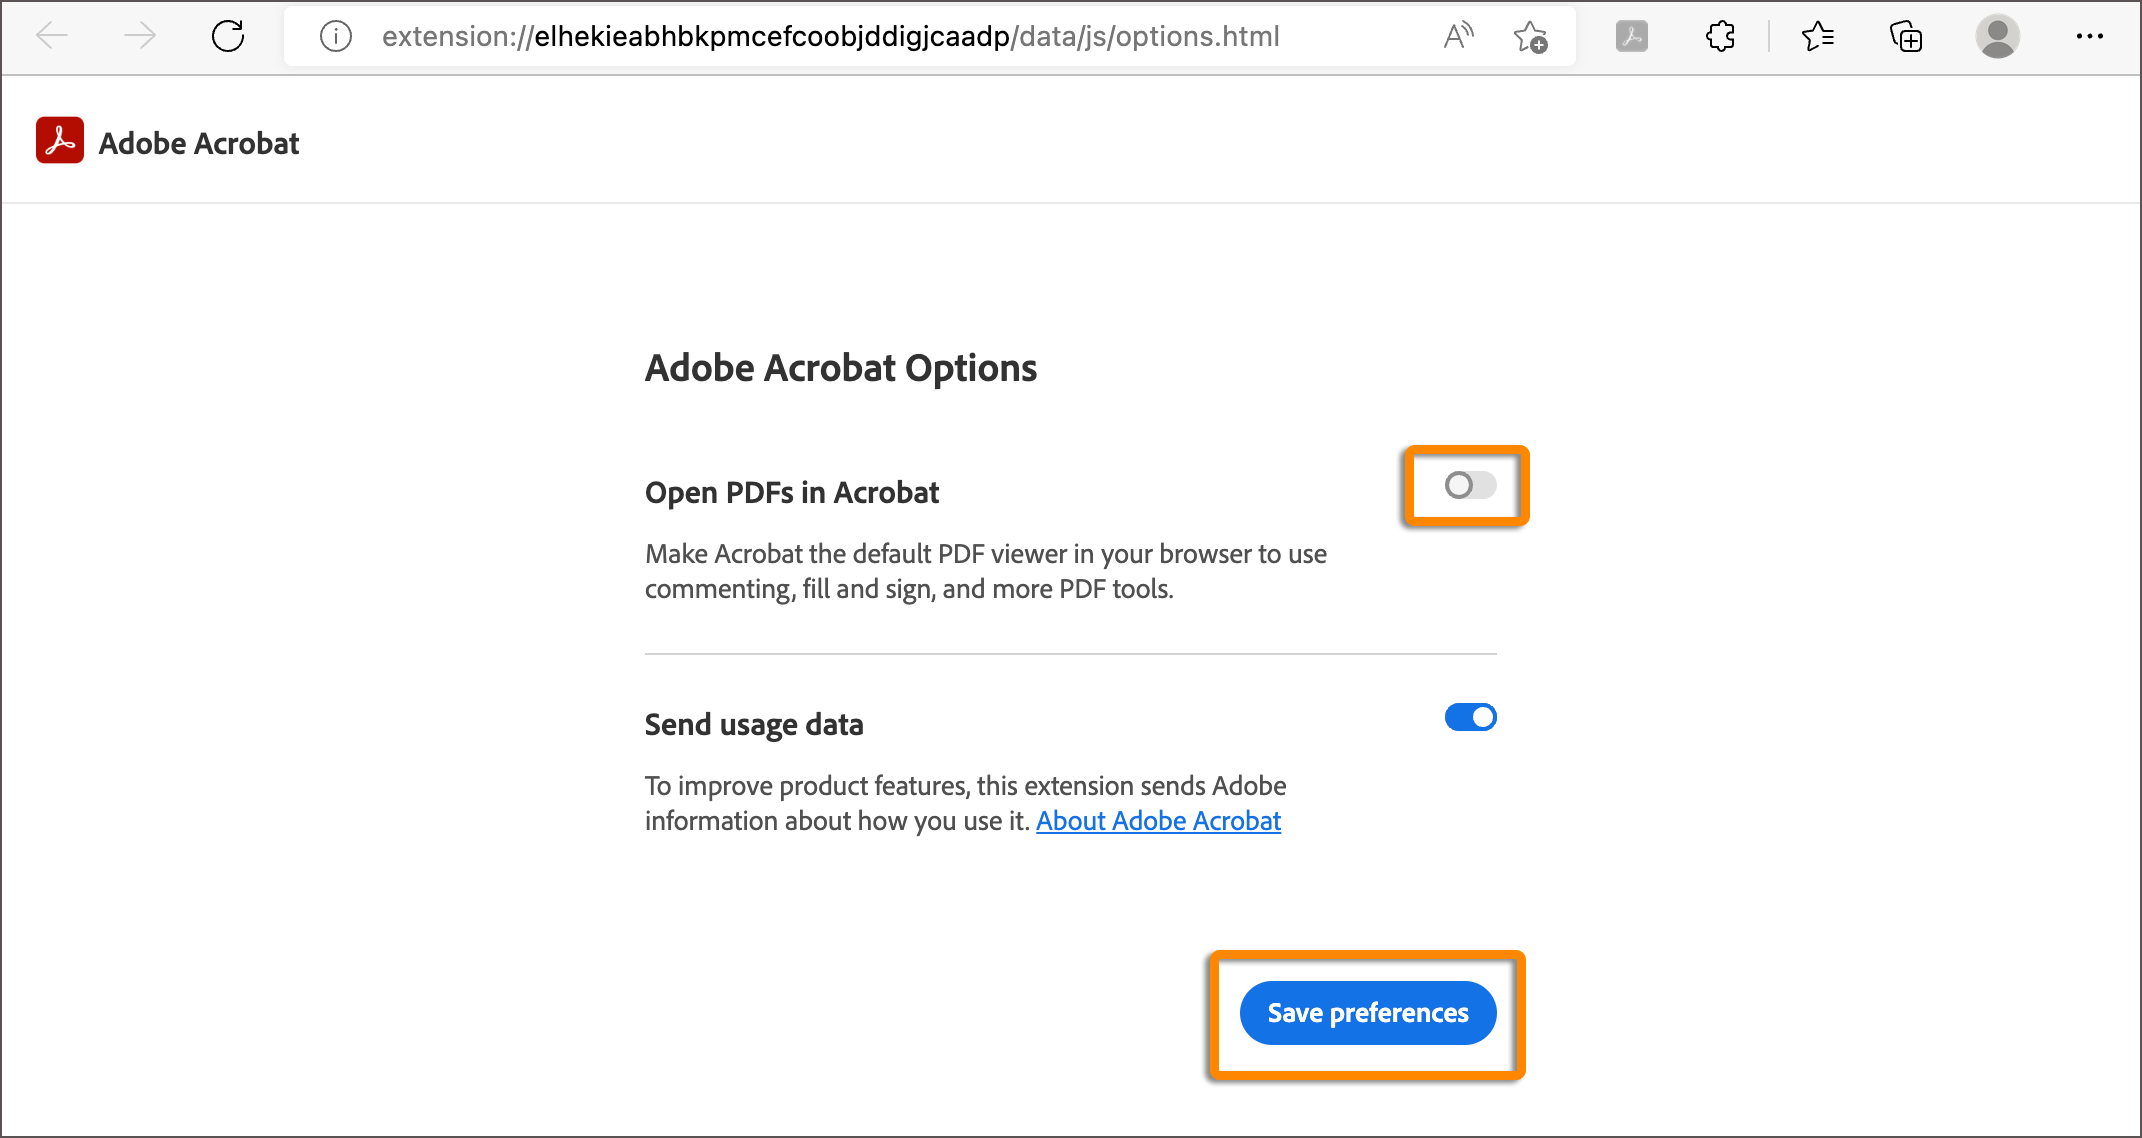The width and height of the screenshot is (2142, 1138).
Task: Open the Adobe Acrobat extension icon on toolbar
Action: coord(1631,36)
